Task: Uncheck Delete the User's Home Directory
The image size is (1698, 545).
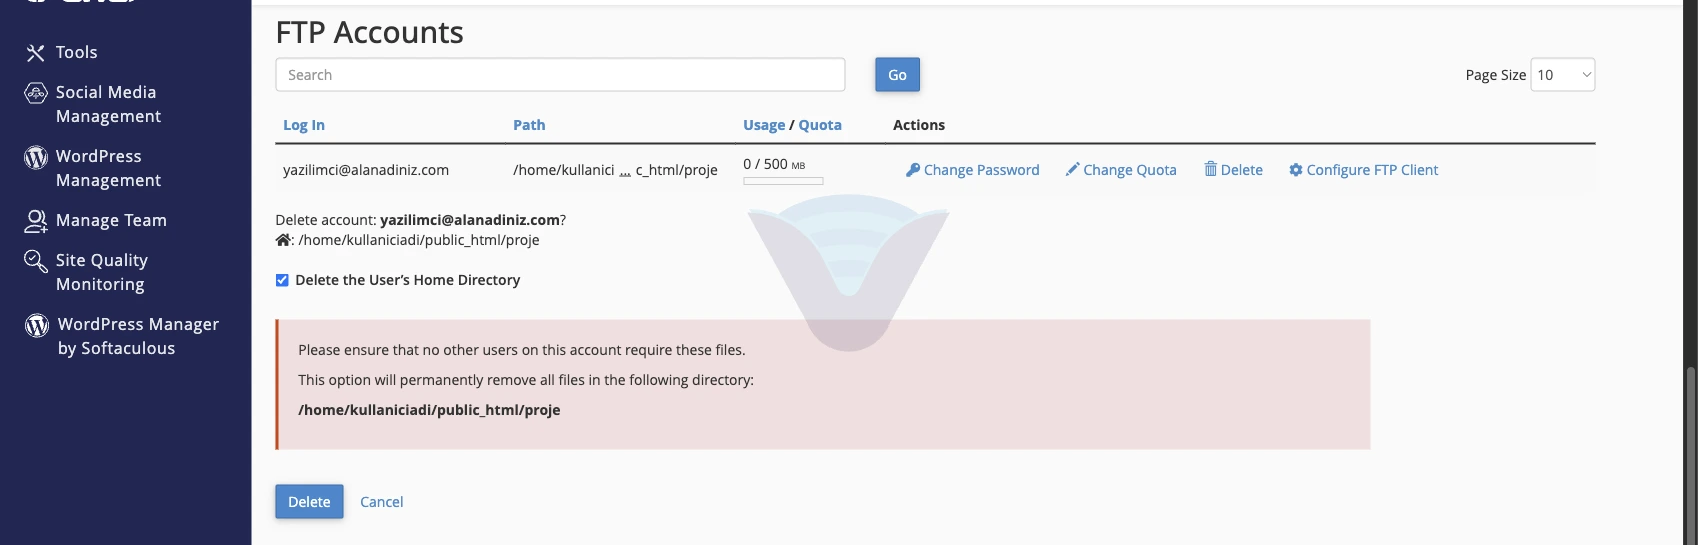Action: tap(282, 280)
